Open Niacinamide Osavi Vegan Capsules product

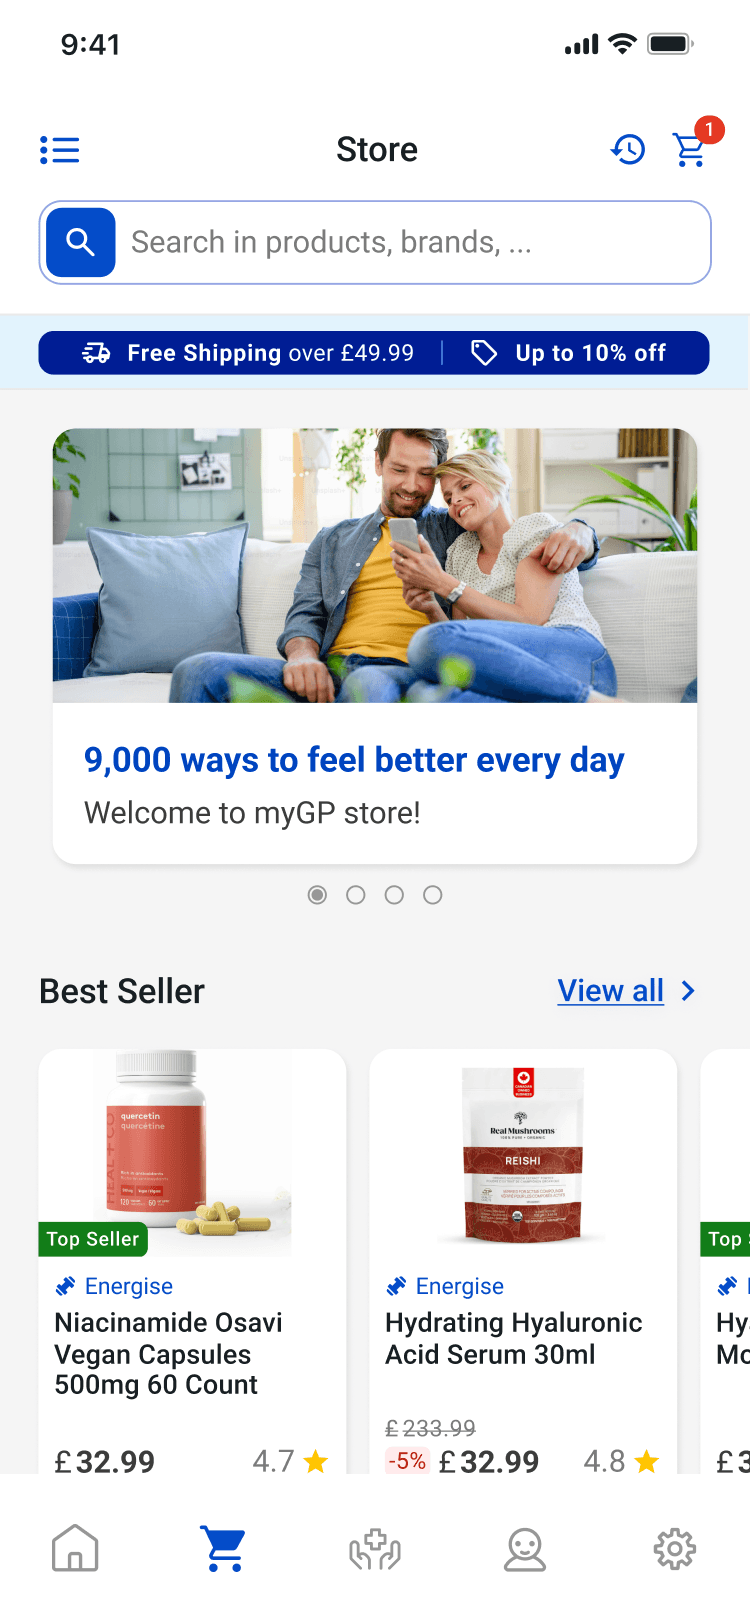(x=192, y=1261)
